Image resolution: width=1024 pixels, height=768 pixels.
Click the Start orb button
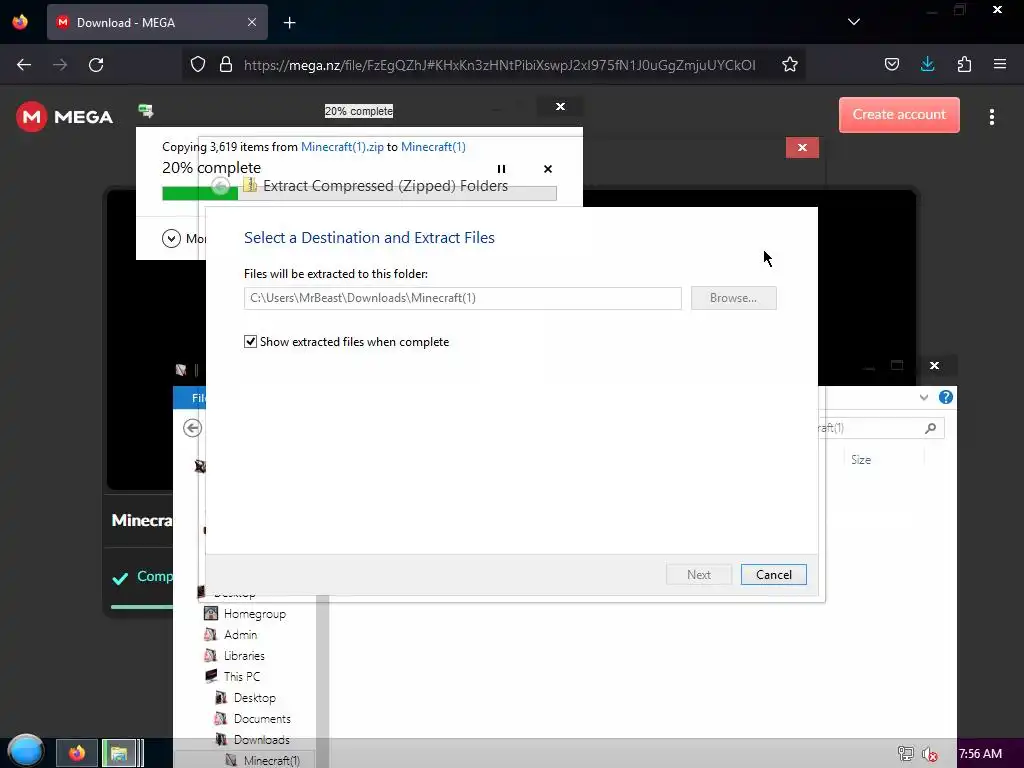point(25,751)
